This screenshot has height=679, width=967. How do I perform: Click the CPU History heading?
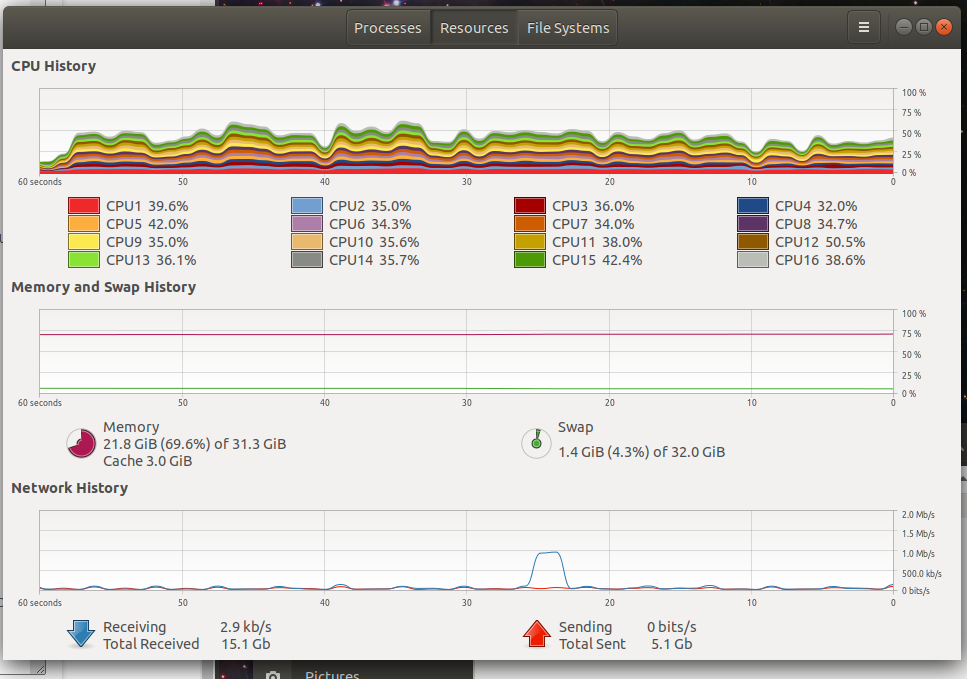click(x=54, y=66)
